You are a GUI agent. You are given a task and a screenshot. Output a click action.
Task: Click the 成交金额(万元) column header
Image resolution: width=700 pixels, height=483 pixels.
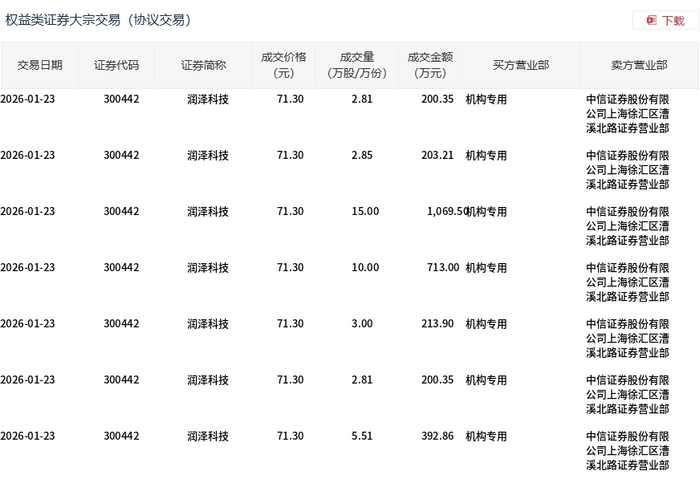tap(430, 65)
